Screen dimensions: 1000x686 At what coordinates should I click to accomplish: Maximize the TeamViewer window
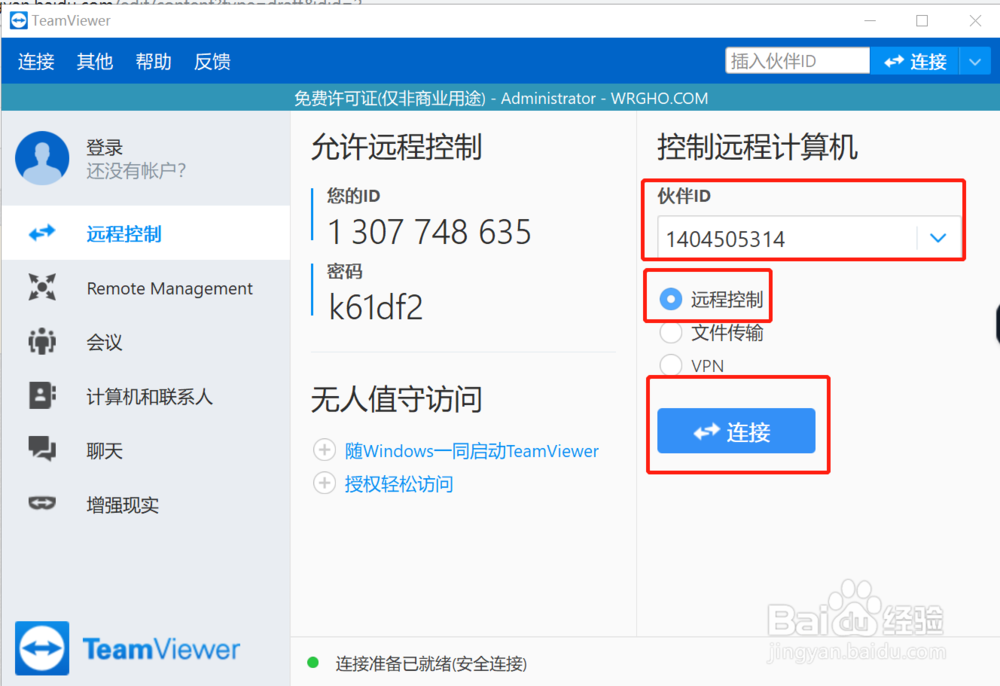click(x=922, y=21)
